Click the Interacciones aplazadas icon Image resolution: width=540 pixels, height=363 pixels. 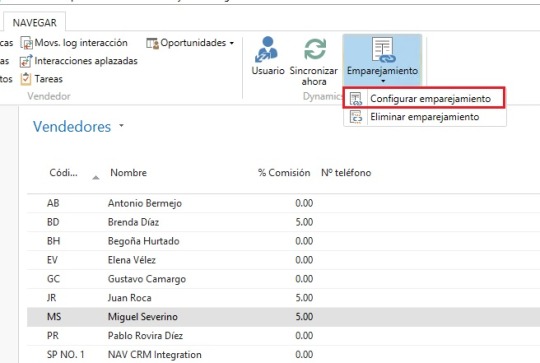26,61
